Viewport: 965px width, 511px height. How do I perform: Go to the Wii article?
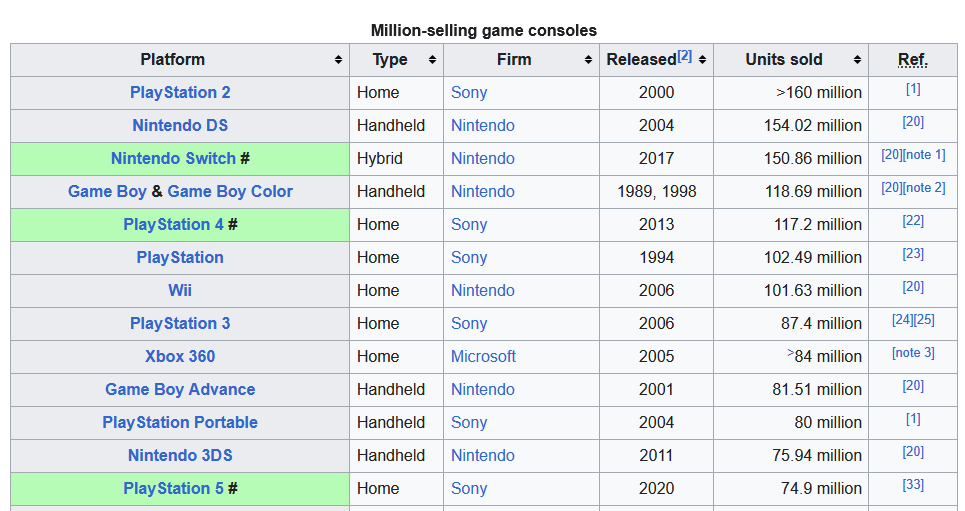pyautogui.click(x=180, y=290)
